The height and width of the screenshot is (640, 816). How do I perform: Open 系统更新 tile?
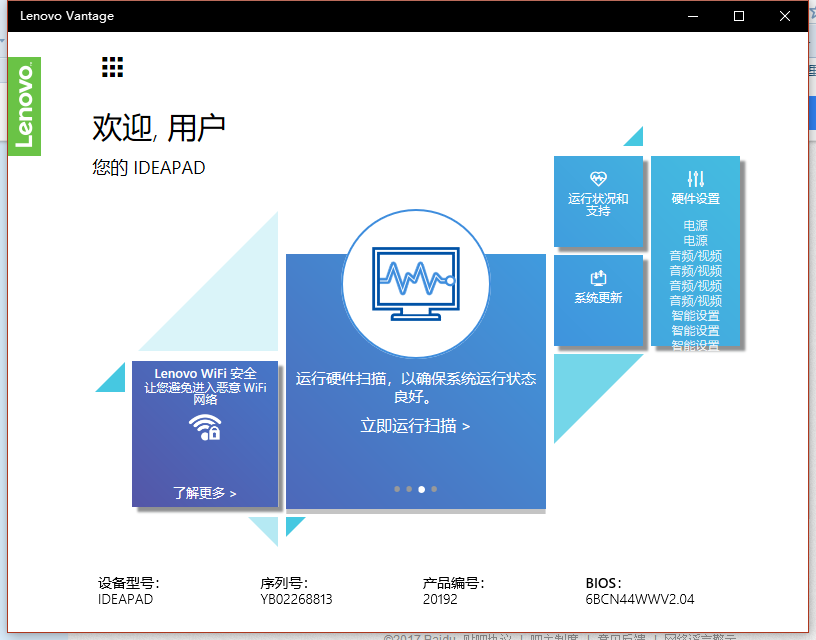coord(598,300)
